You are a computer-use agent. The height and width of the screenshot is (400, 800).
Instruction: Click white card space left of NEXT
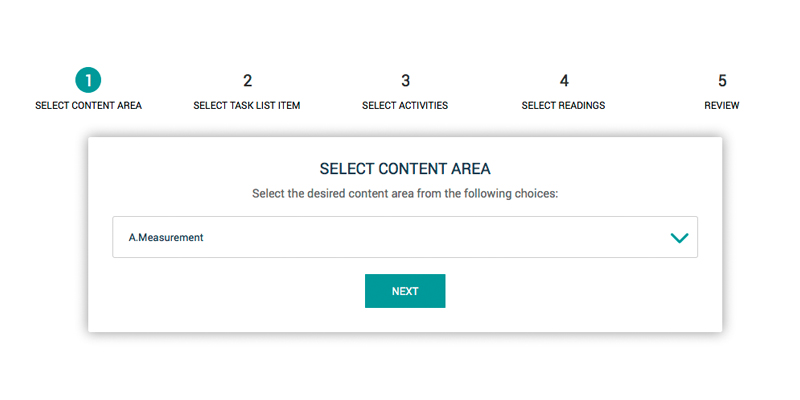pyautogui.click(x=230, y=291)
